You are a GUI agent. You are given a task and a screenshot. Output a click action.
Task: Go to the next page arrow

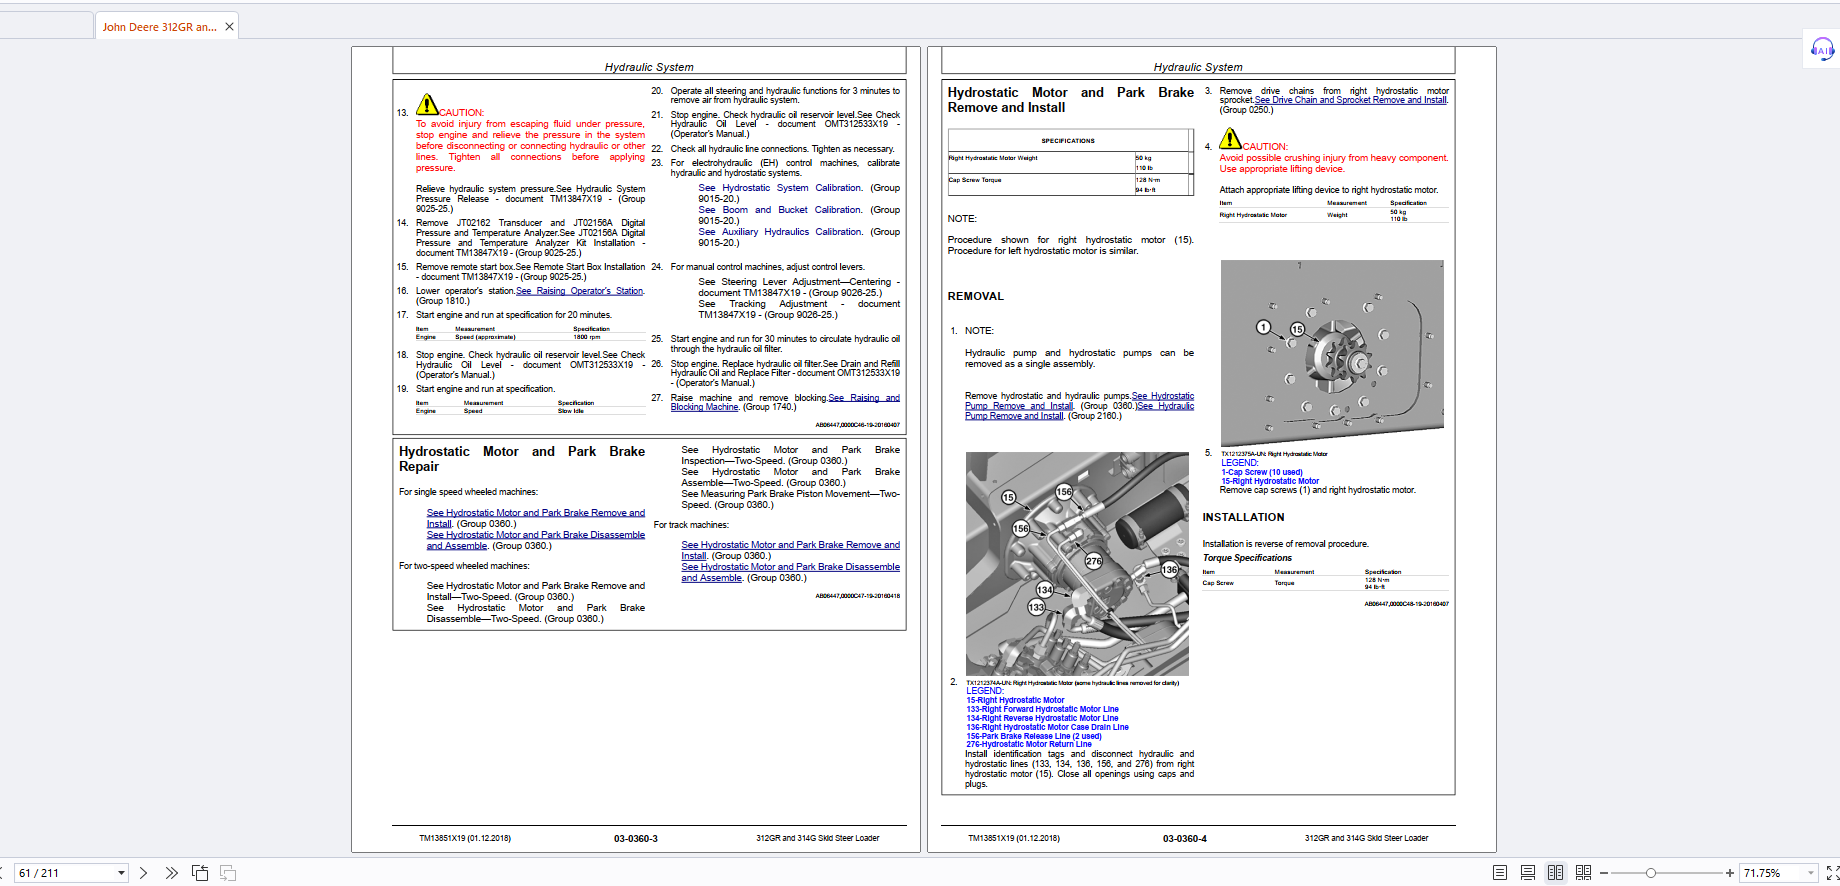coord(143,873)
